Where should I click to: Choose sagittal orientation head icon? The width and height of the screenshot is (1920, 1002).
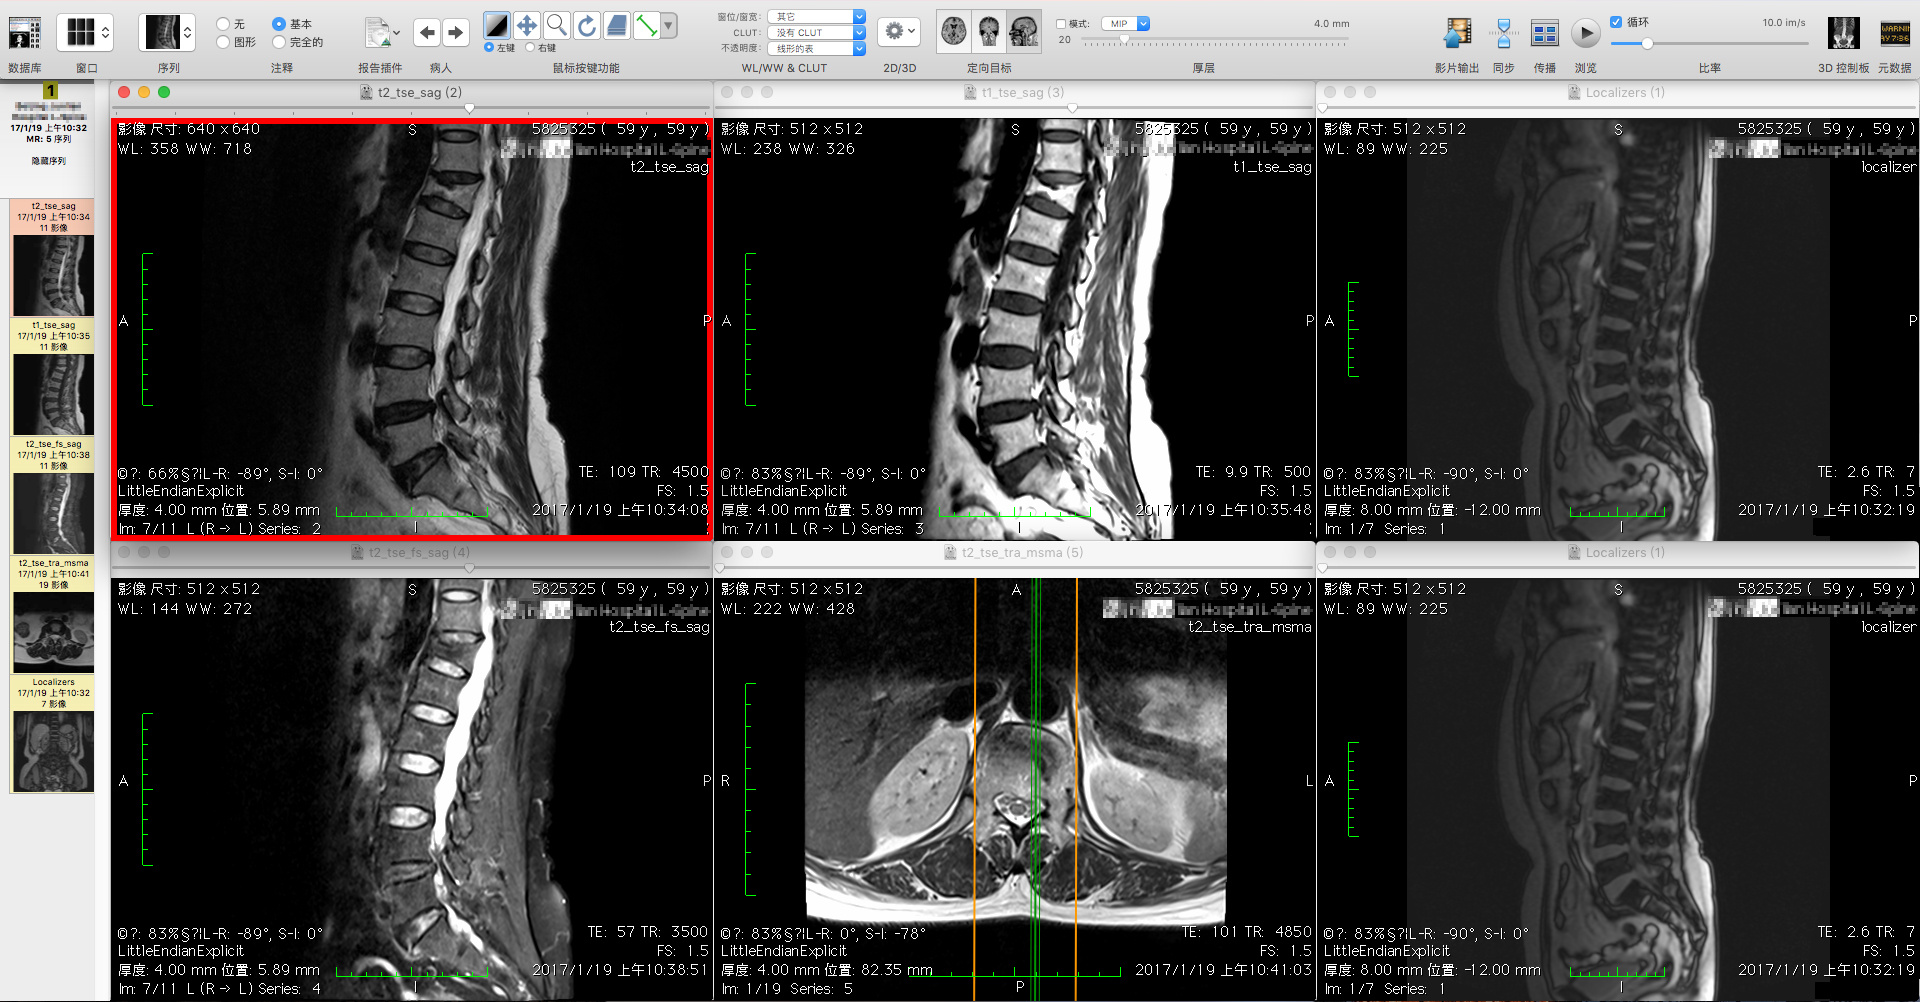(x=1023, y=32)
